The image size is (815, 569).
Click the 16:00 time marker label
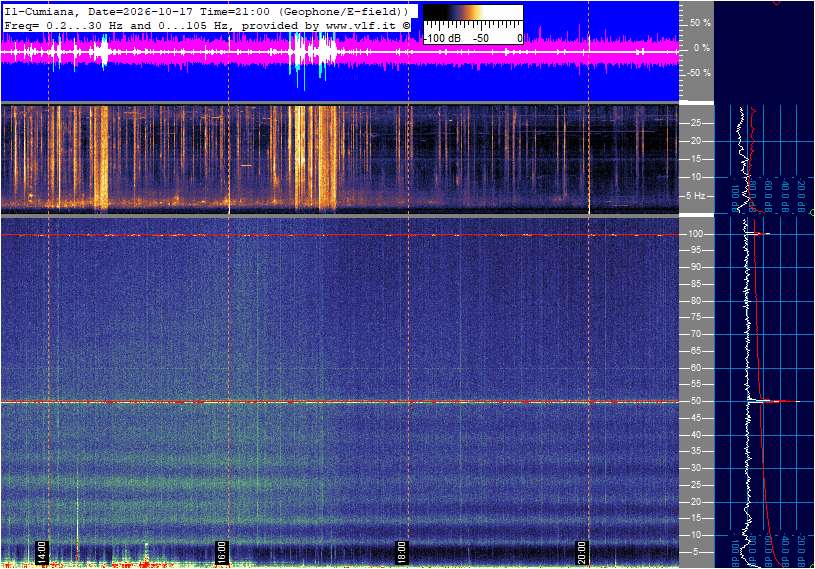pyautogui.click(x=222, y=552)
